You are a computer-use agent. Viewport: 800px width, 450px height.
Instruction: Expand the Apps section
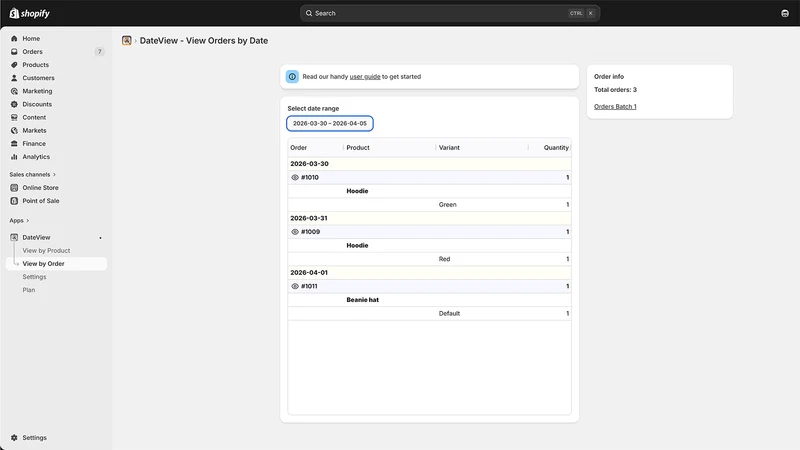(19, 220)
